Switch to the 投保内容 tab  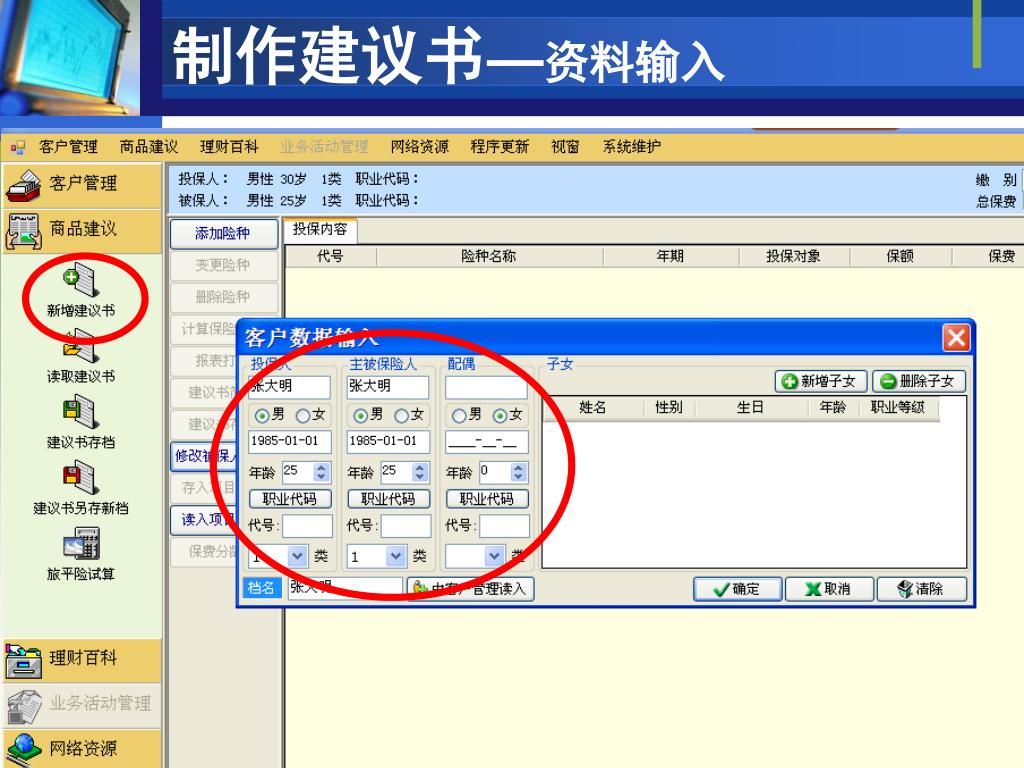320,229
